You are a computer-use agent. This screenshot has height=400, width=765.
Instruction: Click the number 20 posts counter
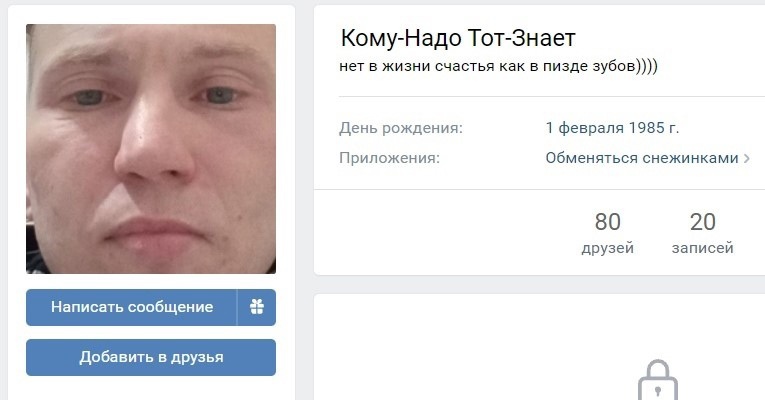[x=703, y=222]
